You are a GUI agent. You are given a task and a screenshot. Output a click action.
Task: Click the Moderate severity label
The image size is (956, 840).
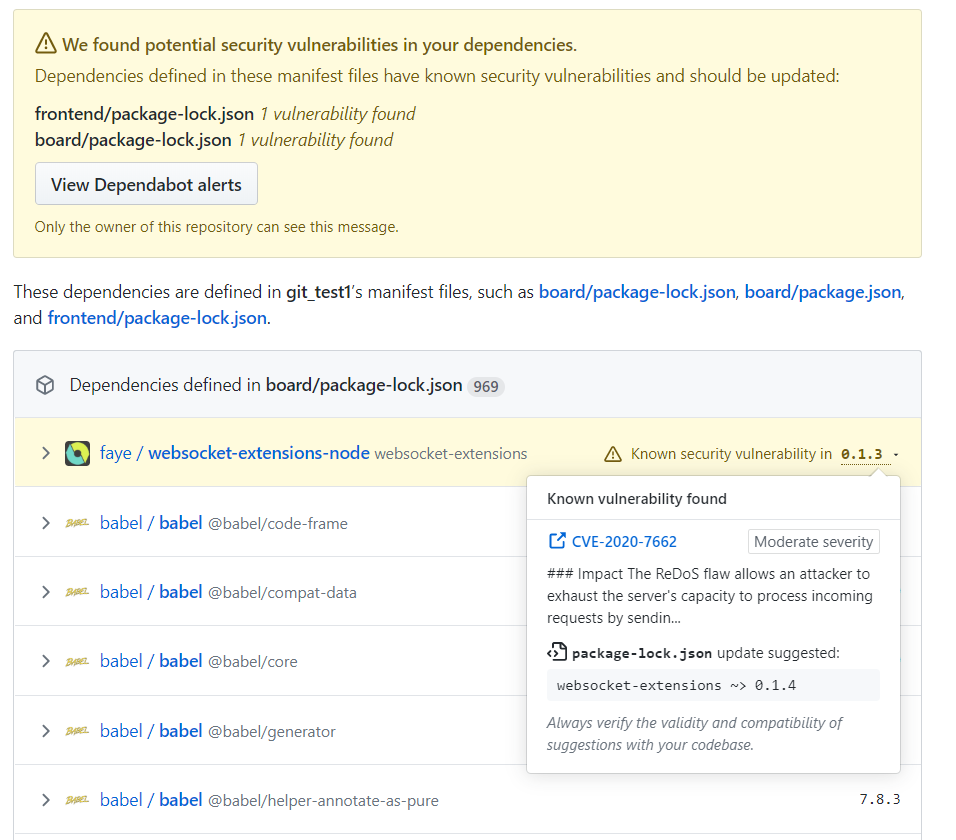click(814, 542)
